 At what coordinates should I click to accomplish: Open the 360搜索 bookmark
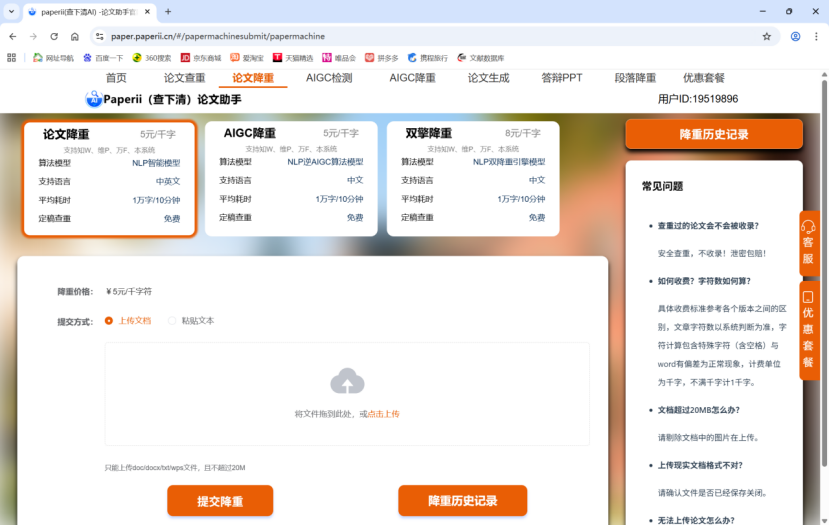(152, 58)
